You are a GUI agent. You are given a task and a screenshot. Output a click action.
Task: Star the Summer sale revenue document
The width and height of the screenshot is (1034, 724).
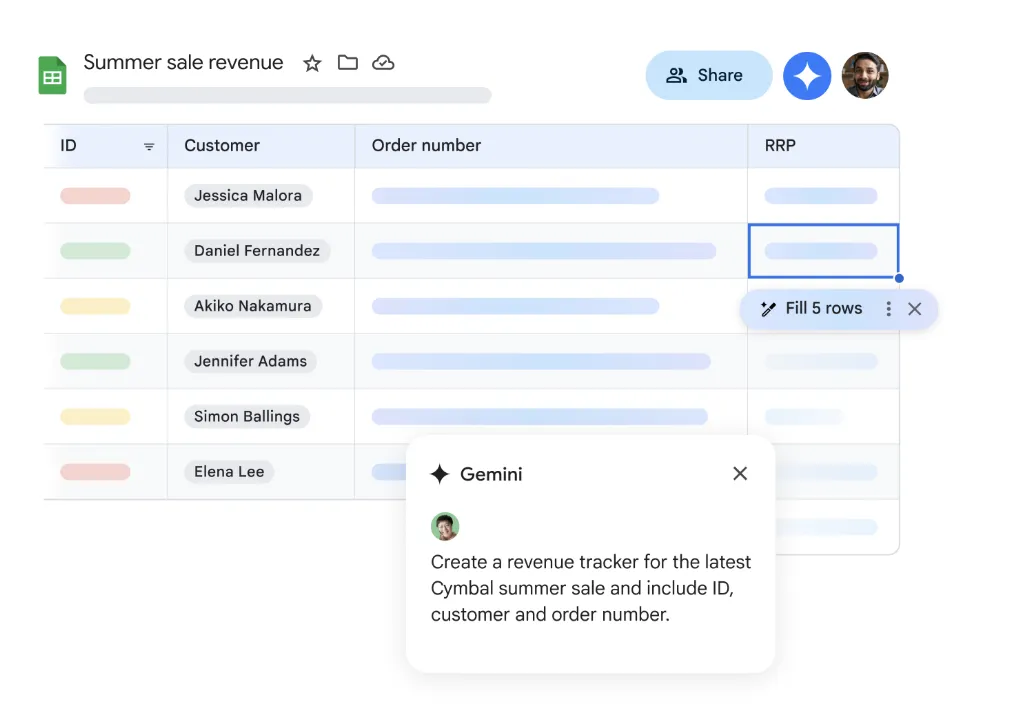(312, 63)
